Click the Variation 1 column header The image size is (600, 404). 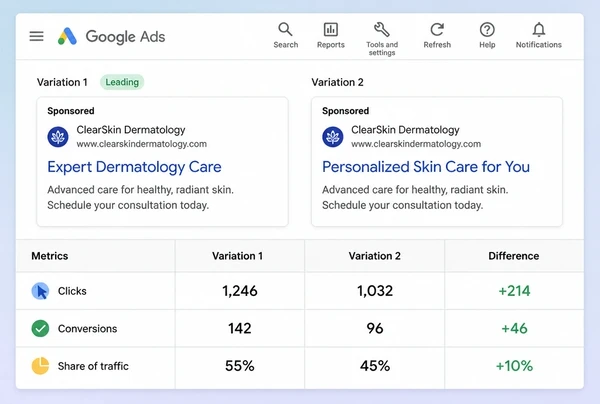click(238, 256)
